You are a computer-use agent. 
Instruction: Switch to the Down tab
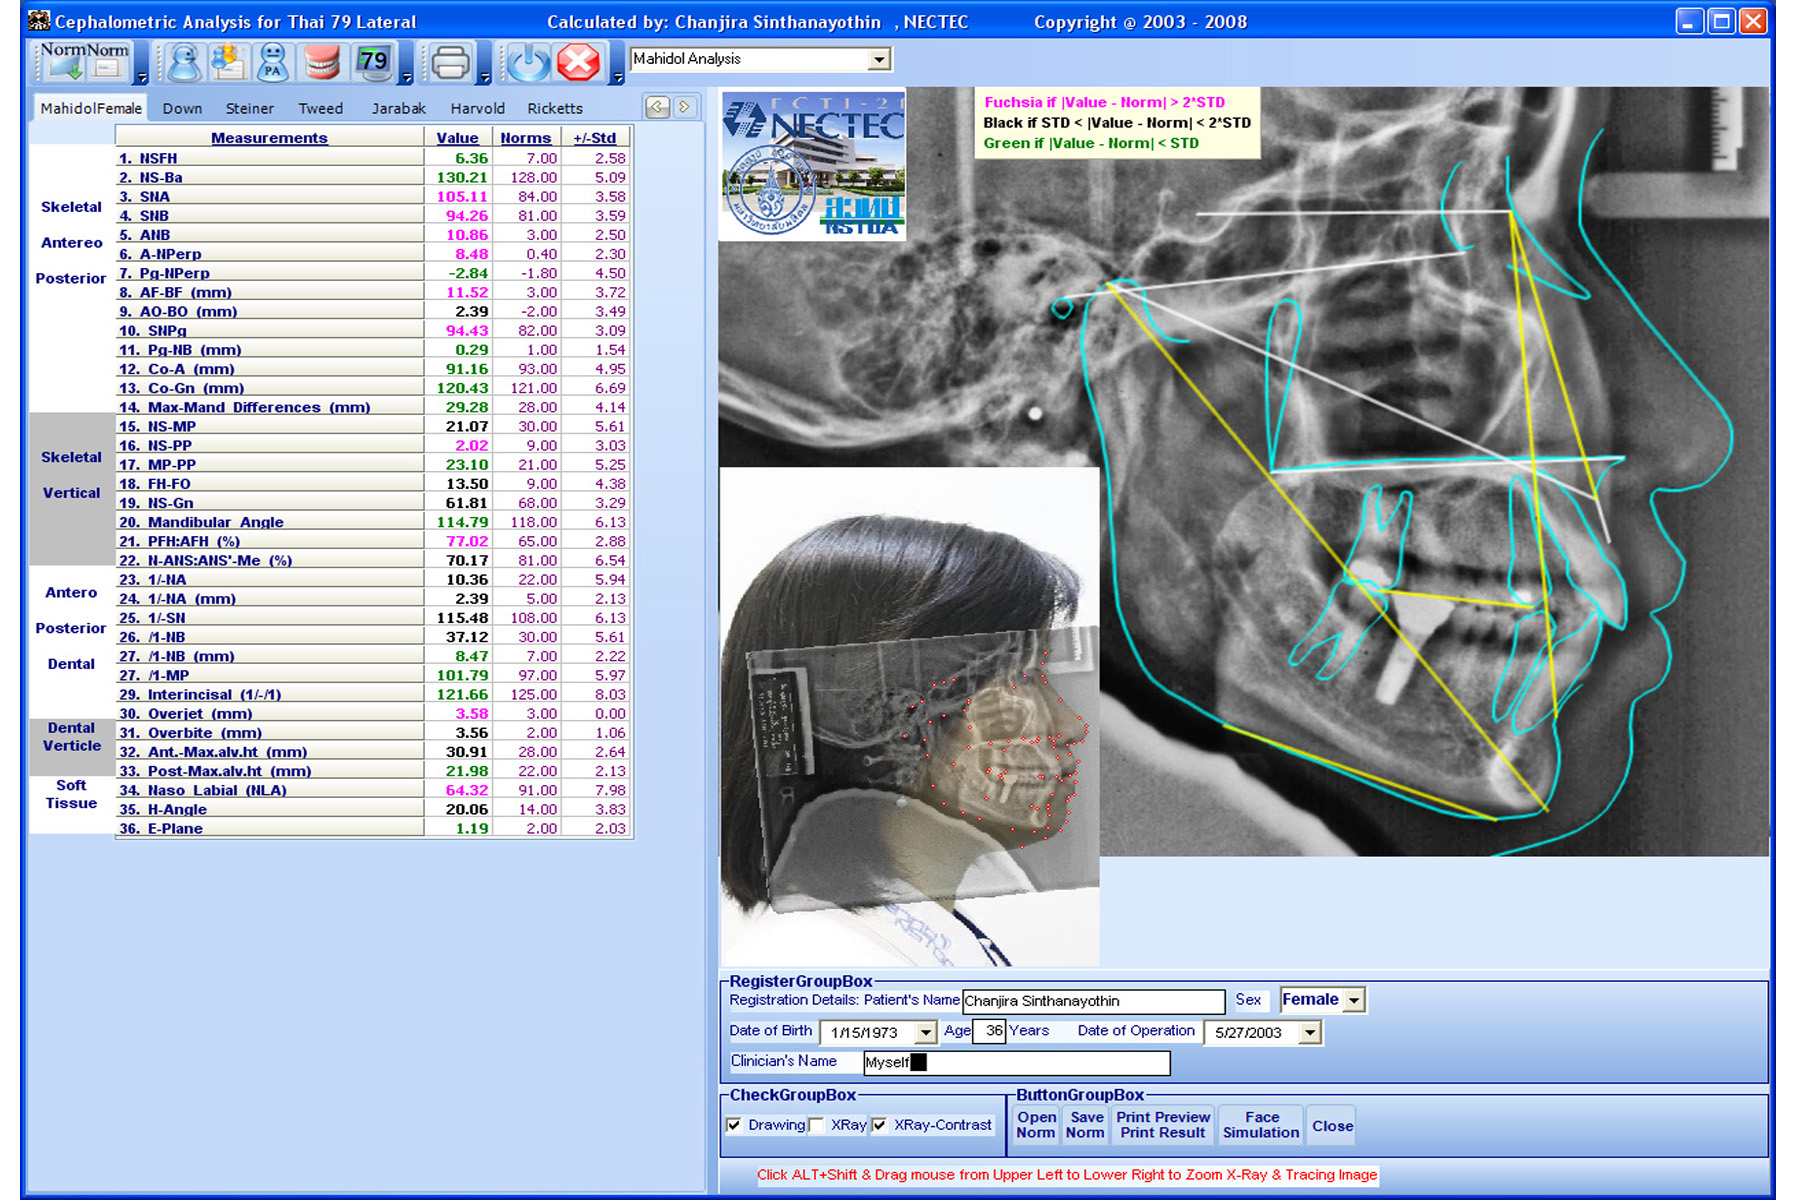pos(182,108)
